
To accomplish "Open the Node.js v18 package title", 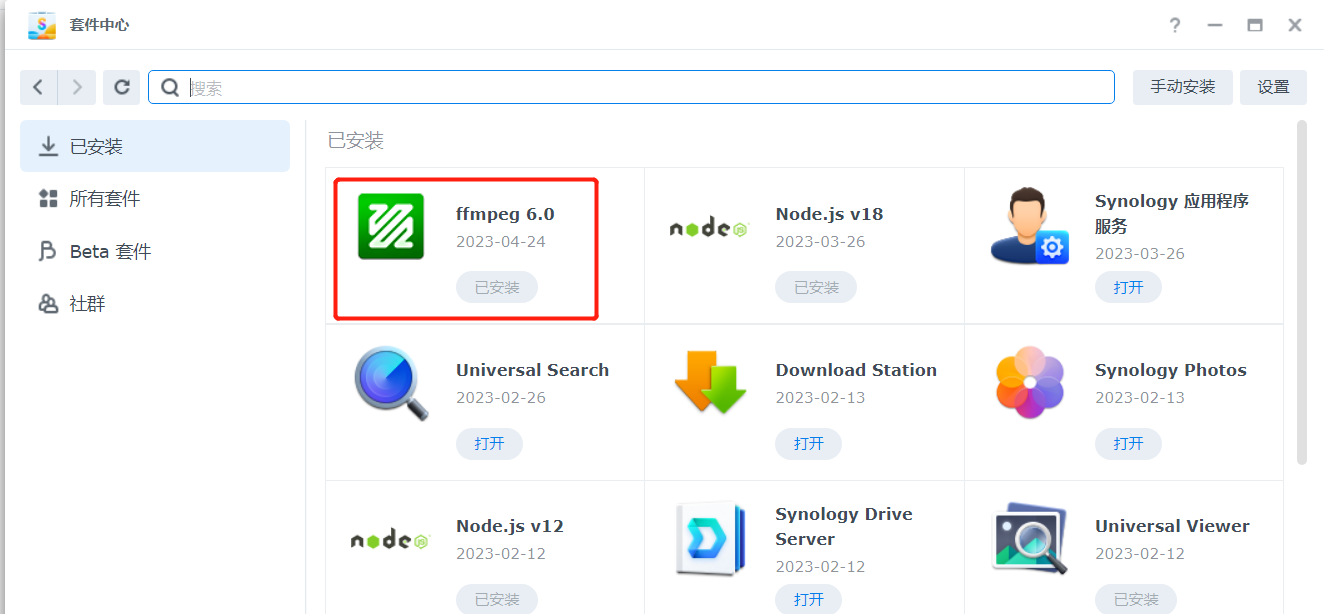I will click(x=829, y=214).
